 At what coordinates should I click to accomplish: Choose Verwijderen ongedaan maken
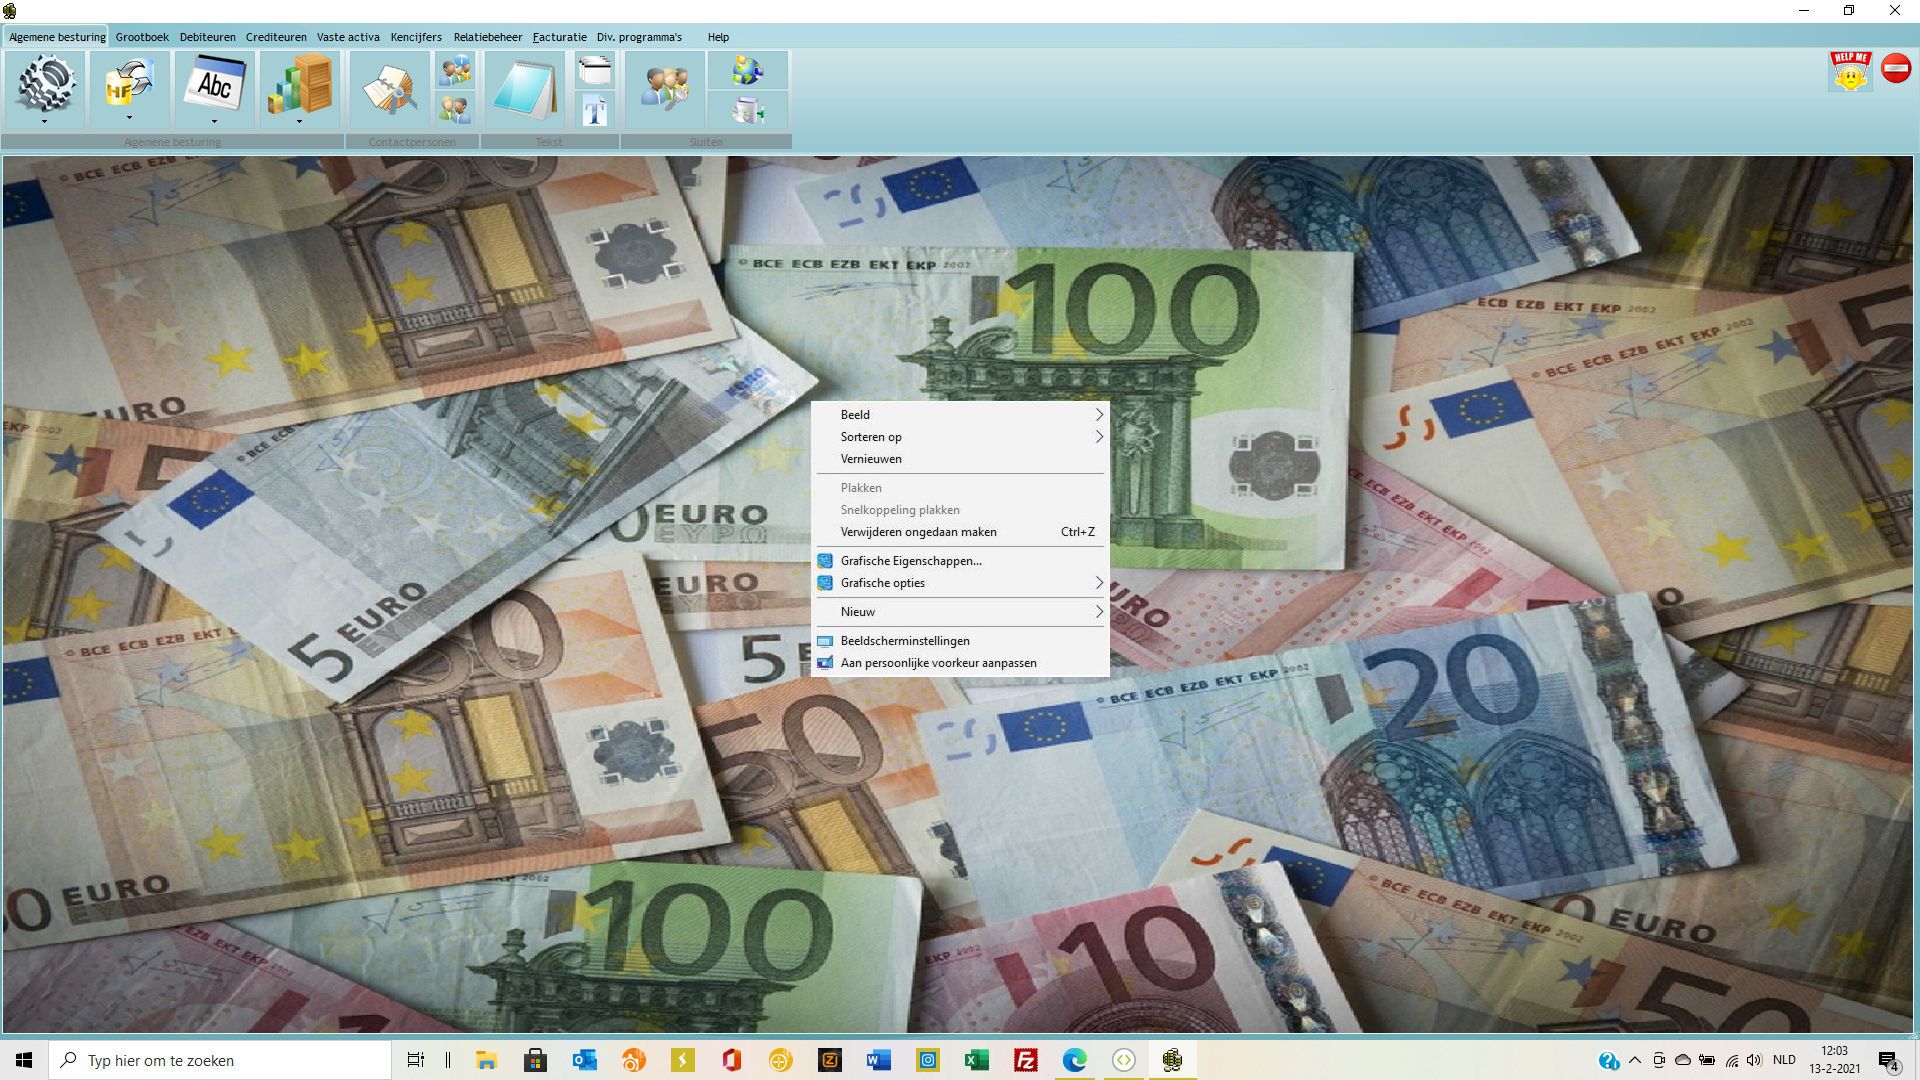pos(960,532)
